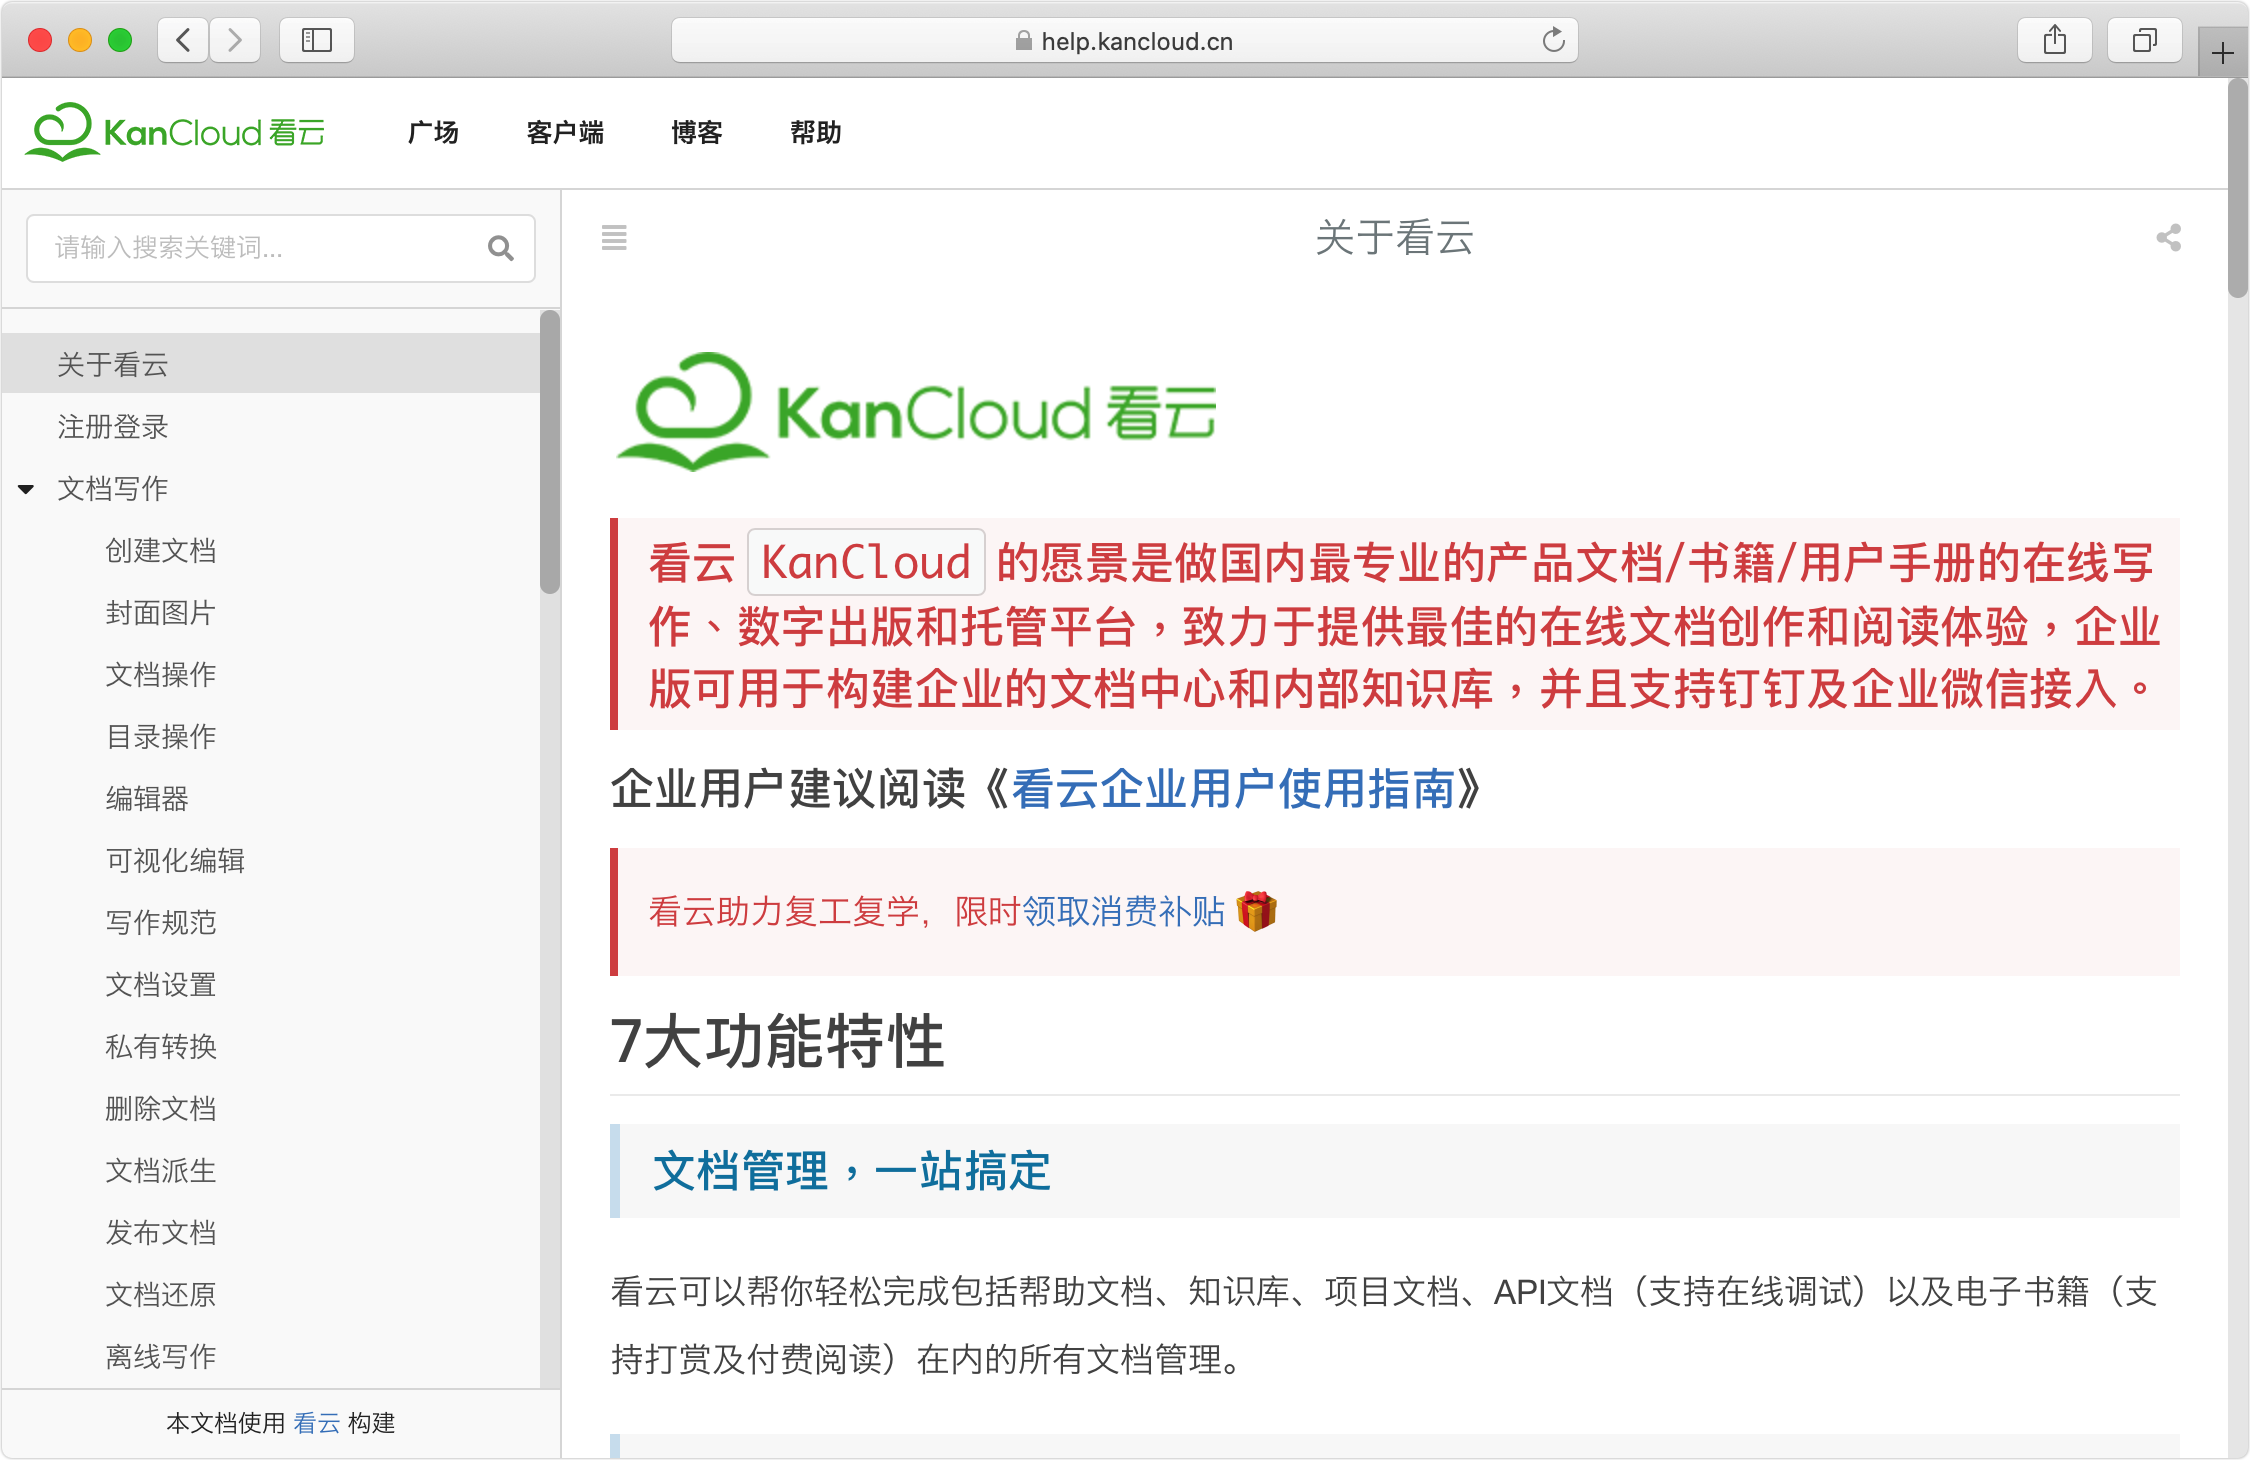Toggle the catalog hamburger menu icon

pyautogui.click(x=614, y=238)
